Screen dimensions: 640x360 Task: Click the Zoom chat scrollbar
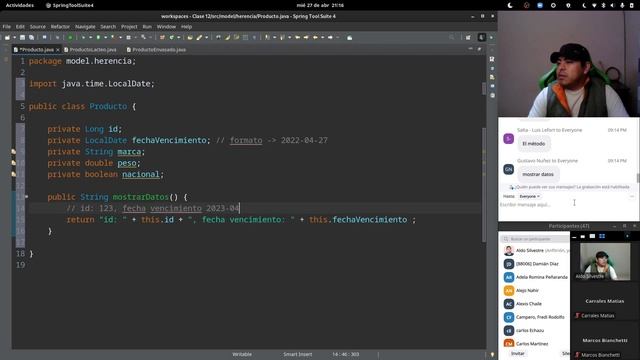[x=638, y=178]
